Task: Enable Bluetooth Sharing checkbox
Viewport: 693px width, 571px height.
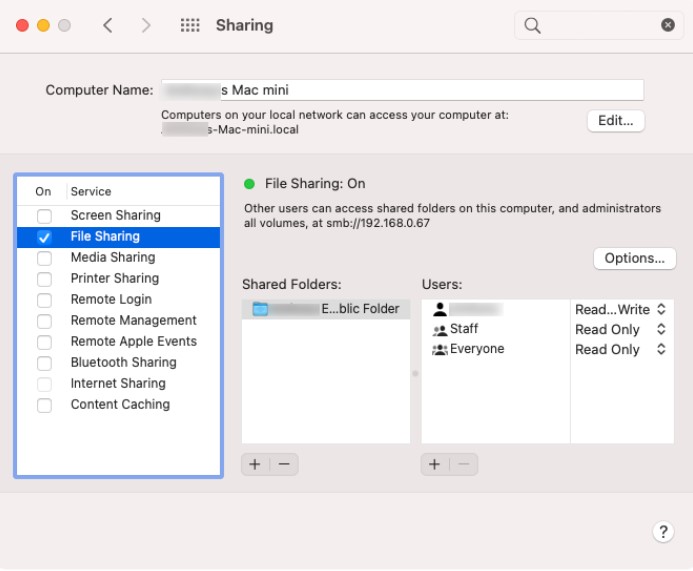Action: tap(44, 363)
